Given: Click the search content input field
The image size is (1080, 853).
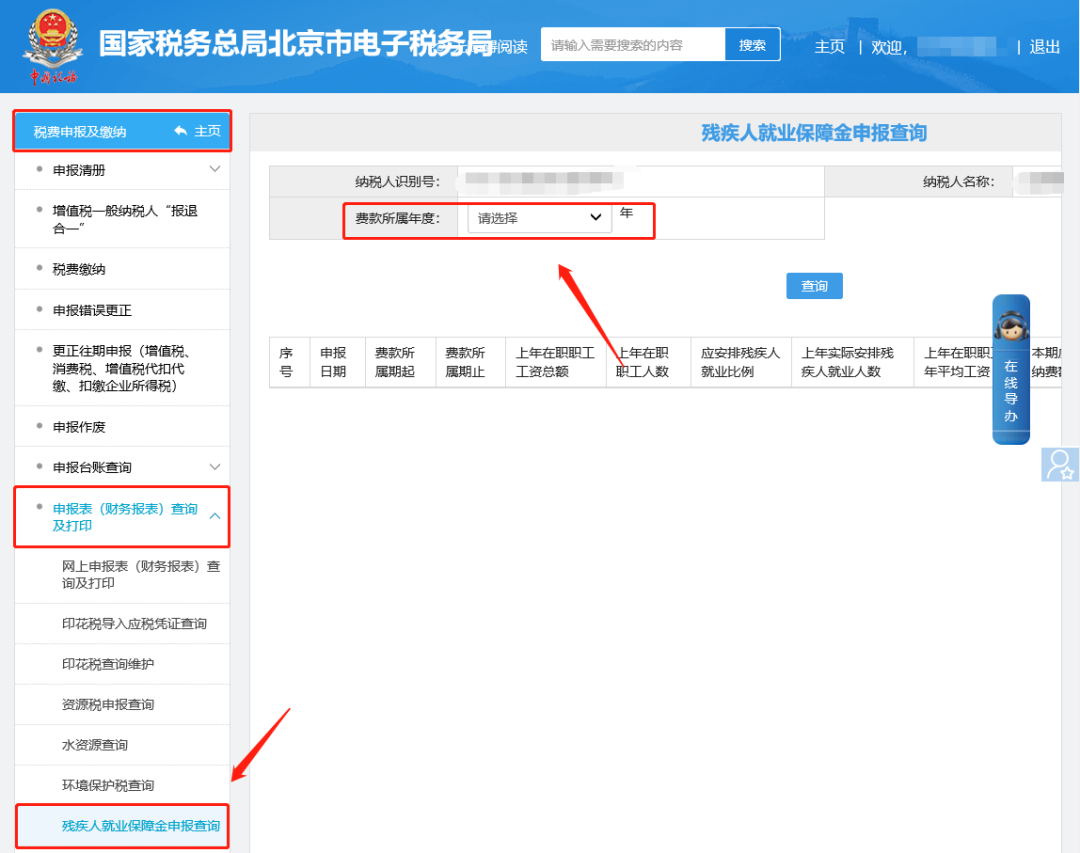Looking at the screenshot, I should pyautogui.click(x=632, y=45).
